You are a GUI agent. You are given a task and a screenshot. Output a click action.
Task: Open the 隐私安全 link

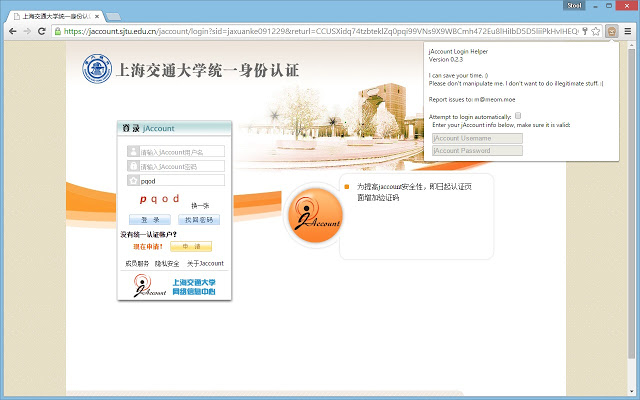[x=167, y=264]
